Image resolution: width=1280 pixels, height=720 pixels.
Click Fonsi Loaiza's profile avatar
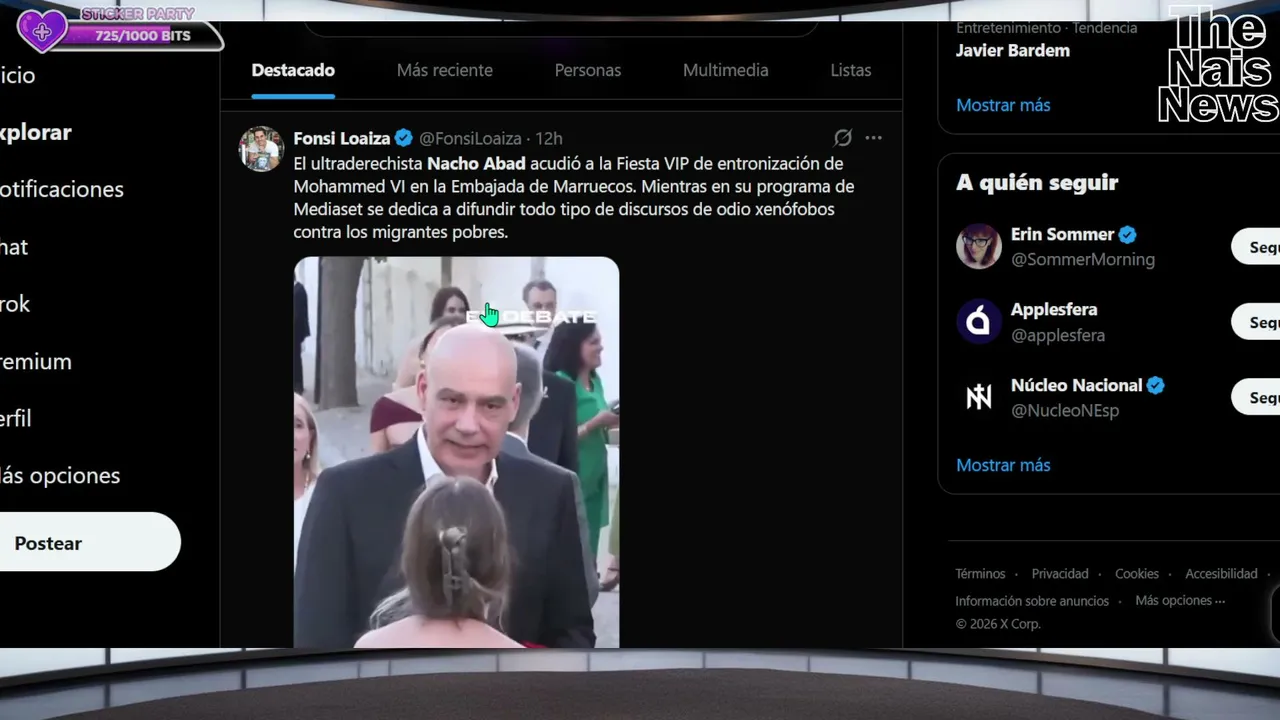[261, 149]
